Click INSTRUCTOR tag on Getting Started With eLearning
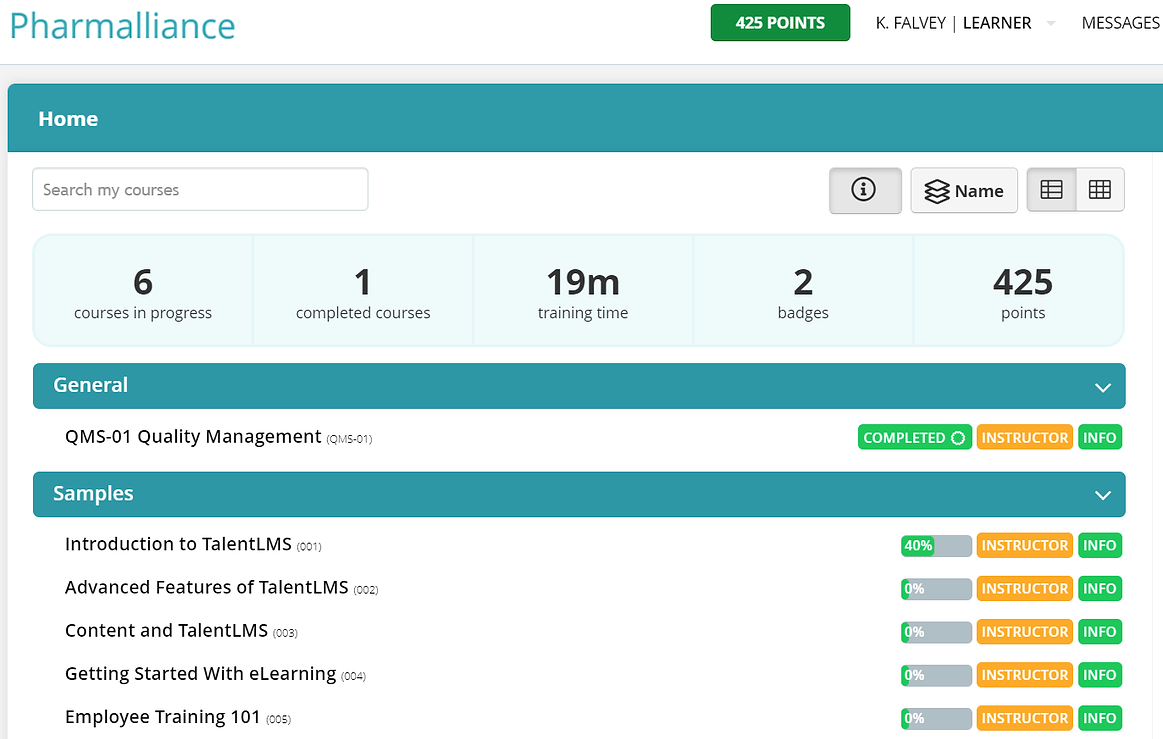The width and height of the screenshot is (1163, 739). [x=1024, y=674]
